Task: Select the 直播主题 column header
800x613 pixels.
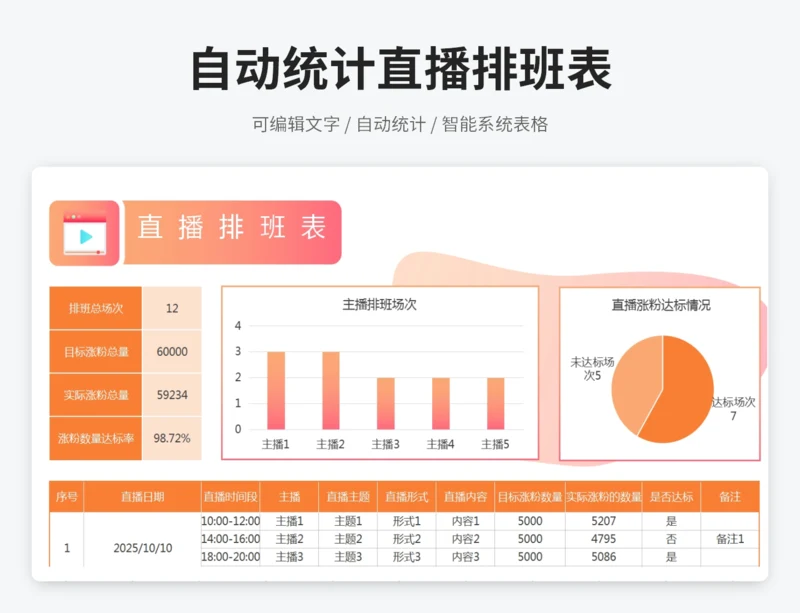Action: click(x=348, y=497)
